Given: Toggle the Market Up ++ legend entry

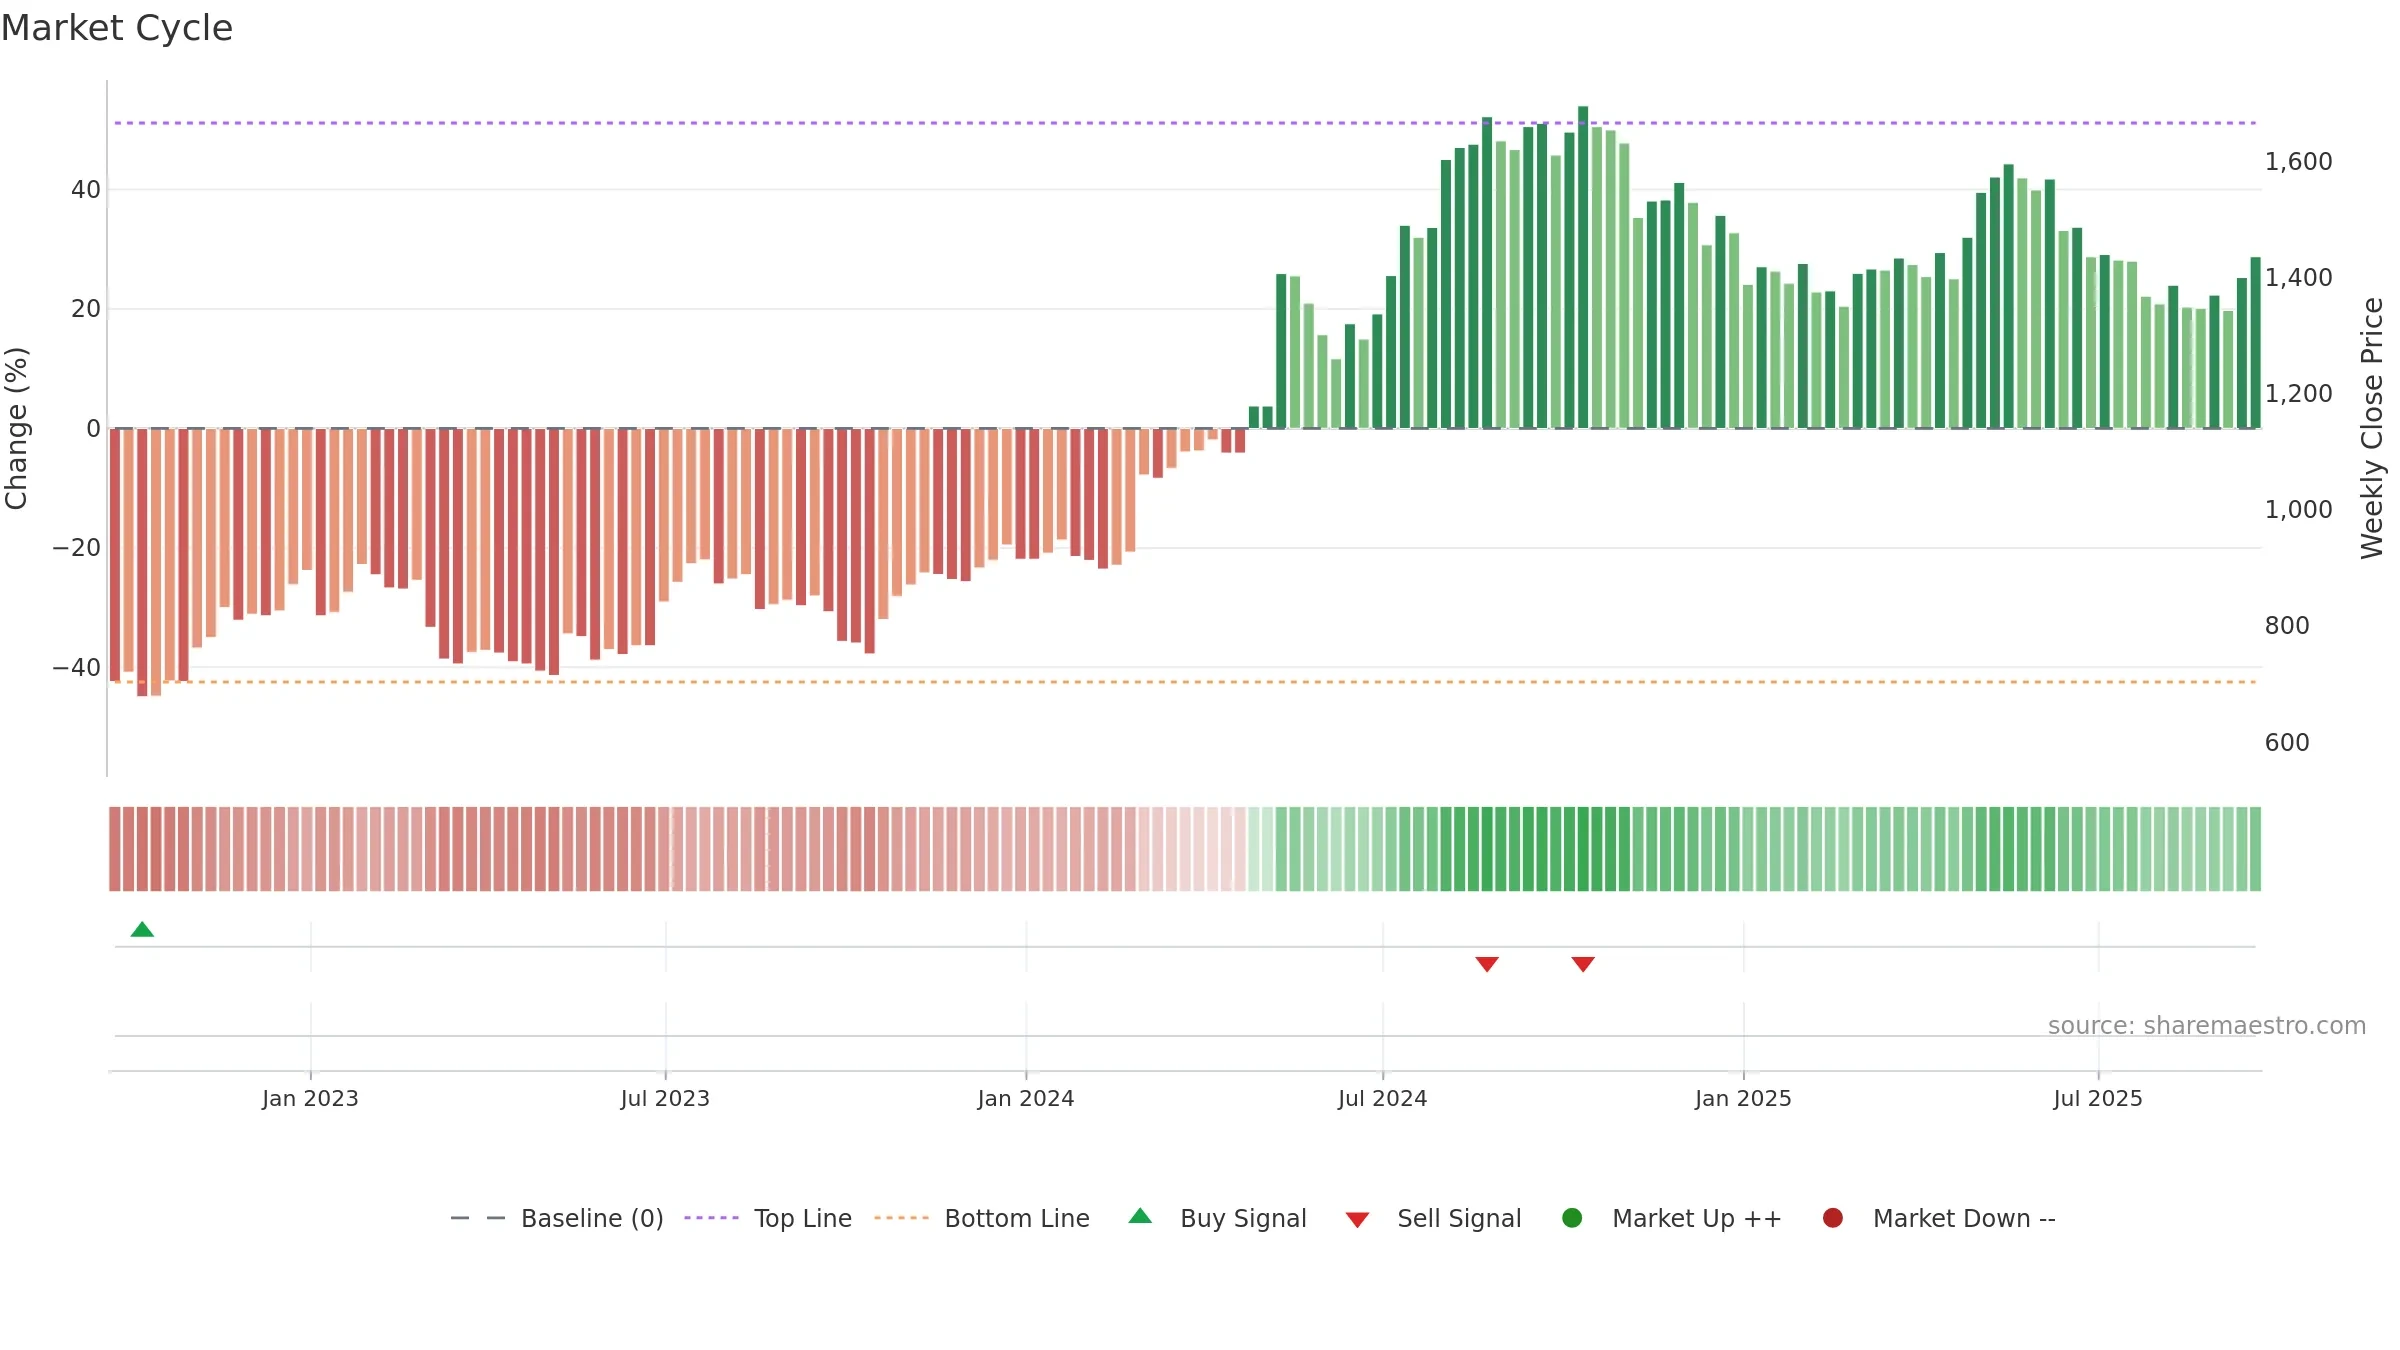Looking at the screenshot, I should (1671, 1218).
